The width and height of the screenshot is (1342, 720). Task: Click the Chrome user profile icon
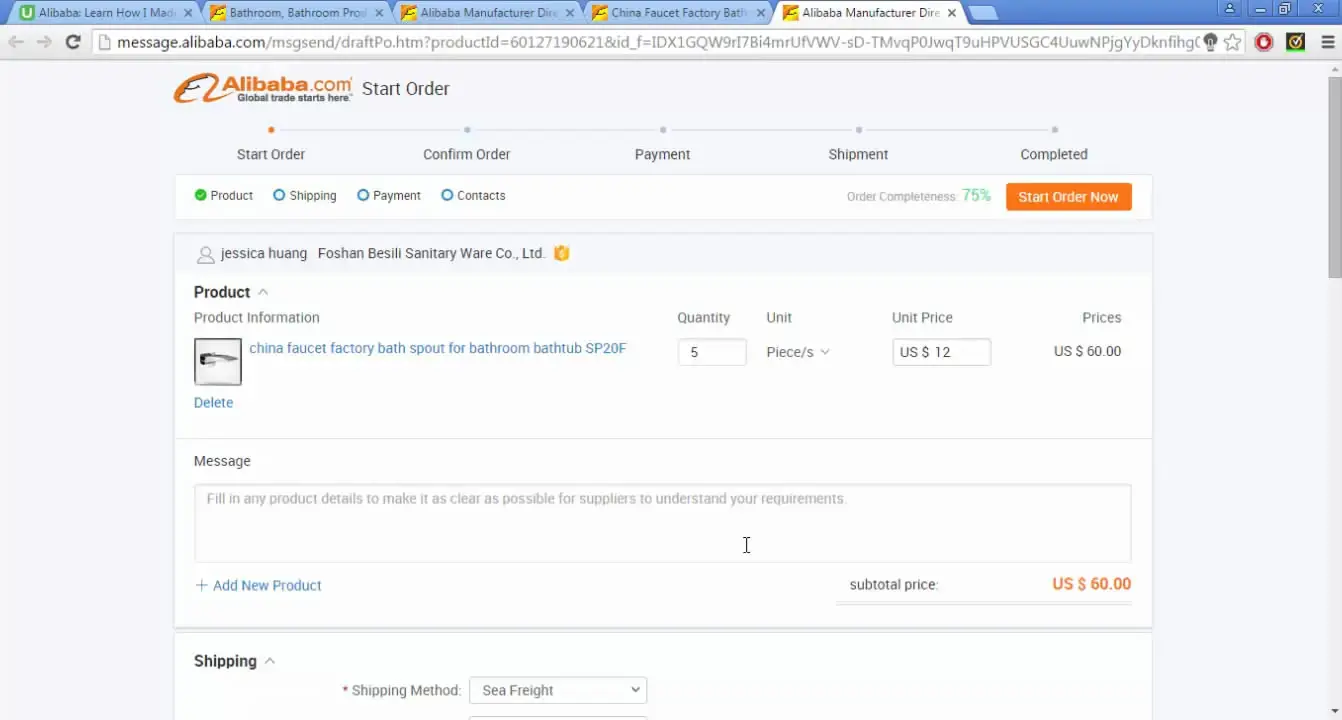1229,8
